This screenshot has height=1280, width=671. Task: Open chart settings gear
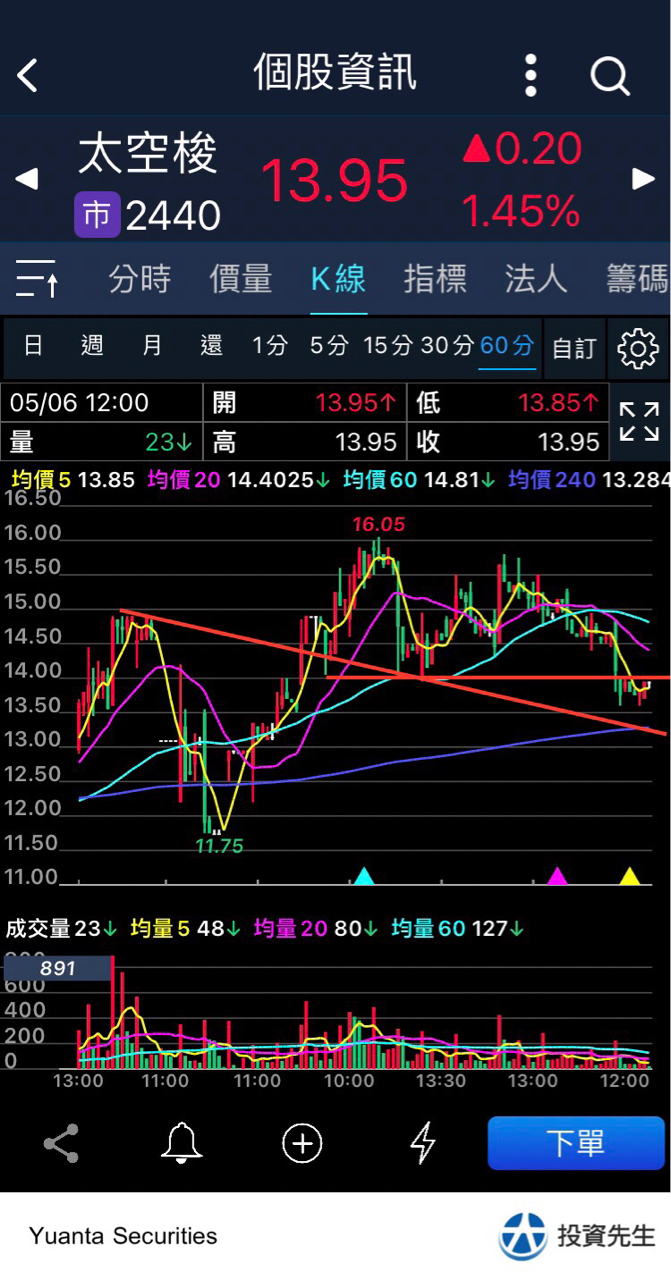click(638, 348)
